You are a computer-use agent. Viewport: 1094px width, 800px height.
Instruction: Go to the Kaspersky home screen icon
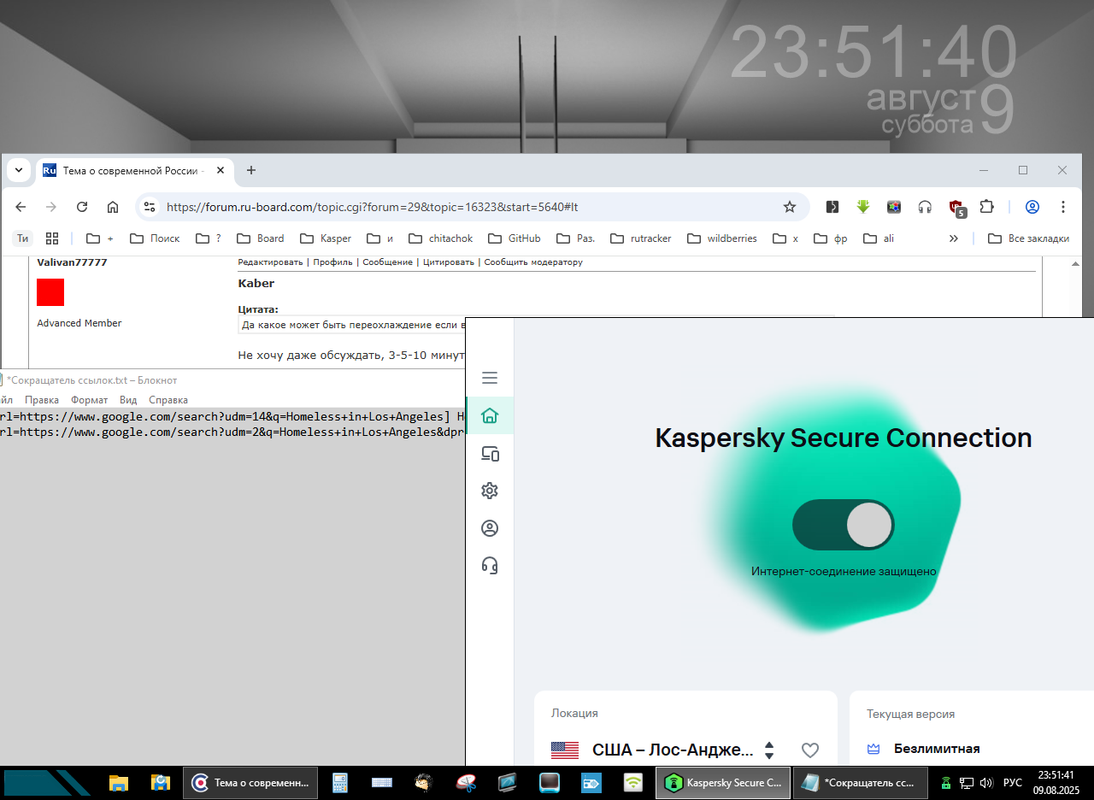tap(489, 416)
